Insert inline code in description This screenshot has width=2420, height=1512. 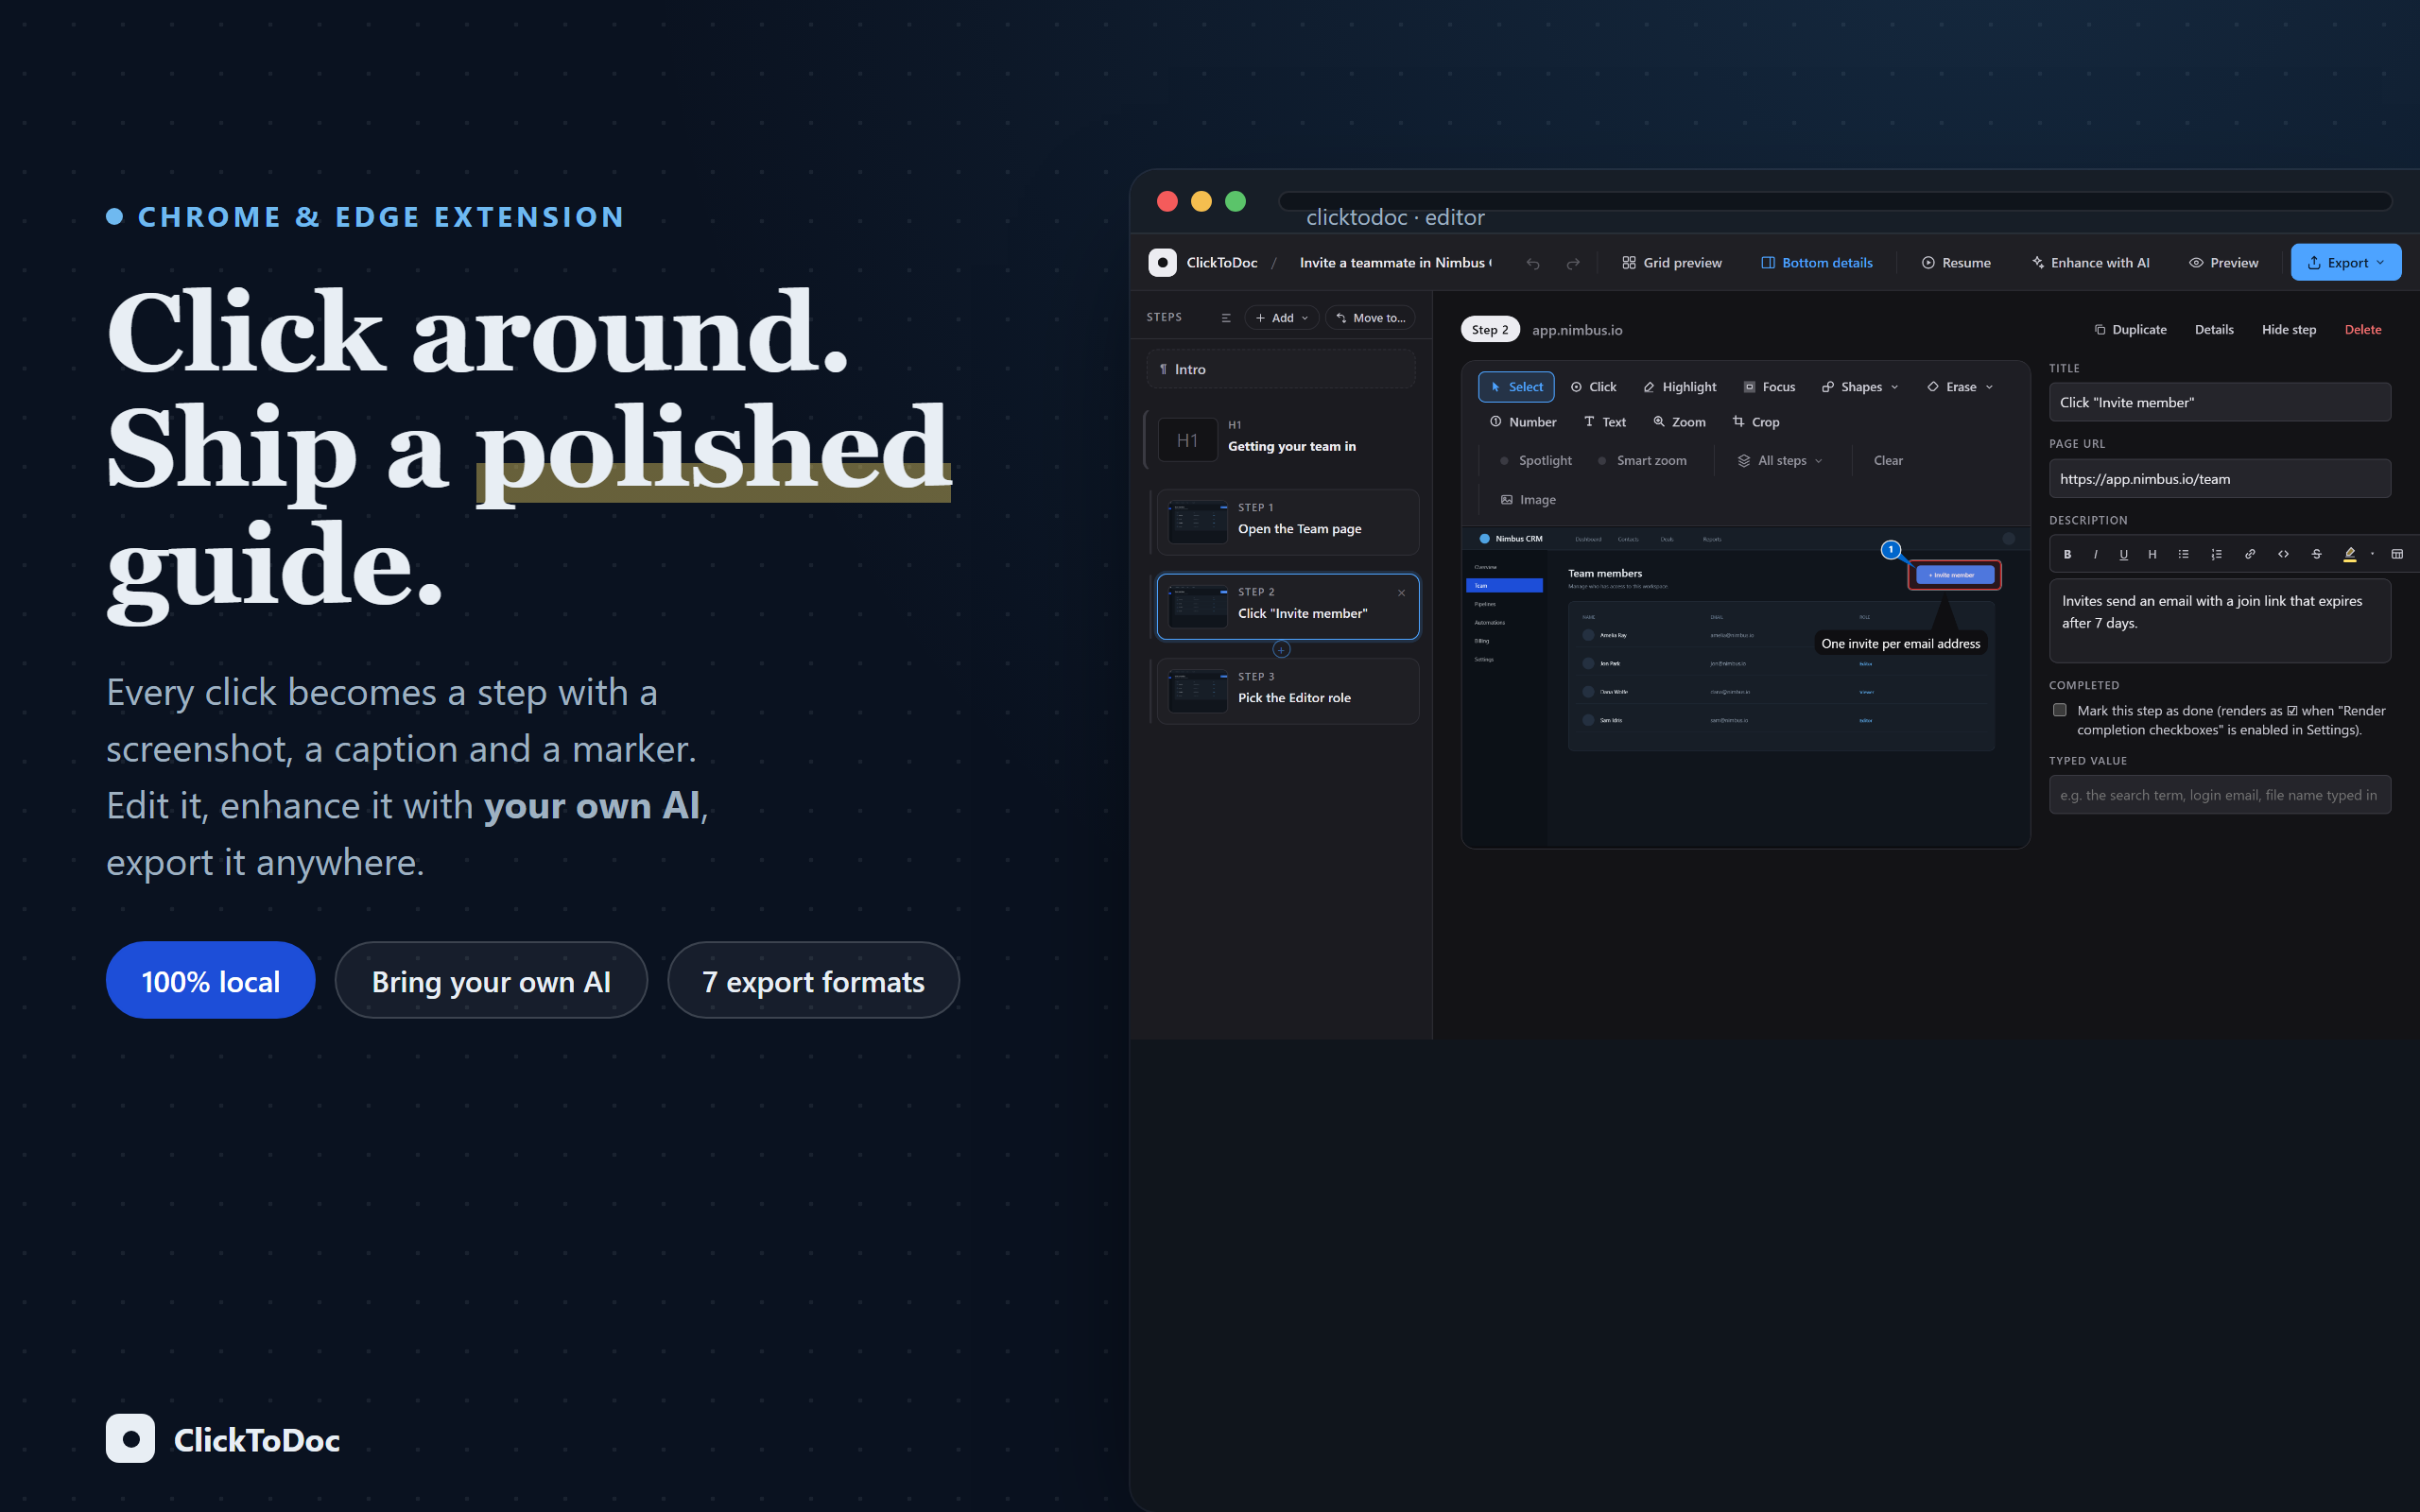pyautogui.click(x=2283, y=554)
